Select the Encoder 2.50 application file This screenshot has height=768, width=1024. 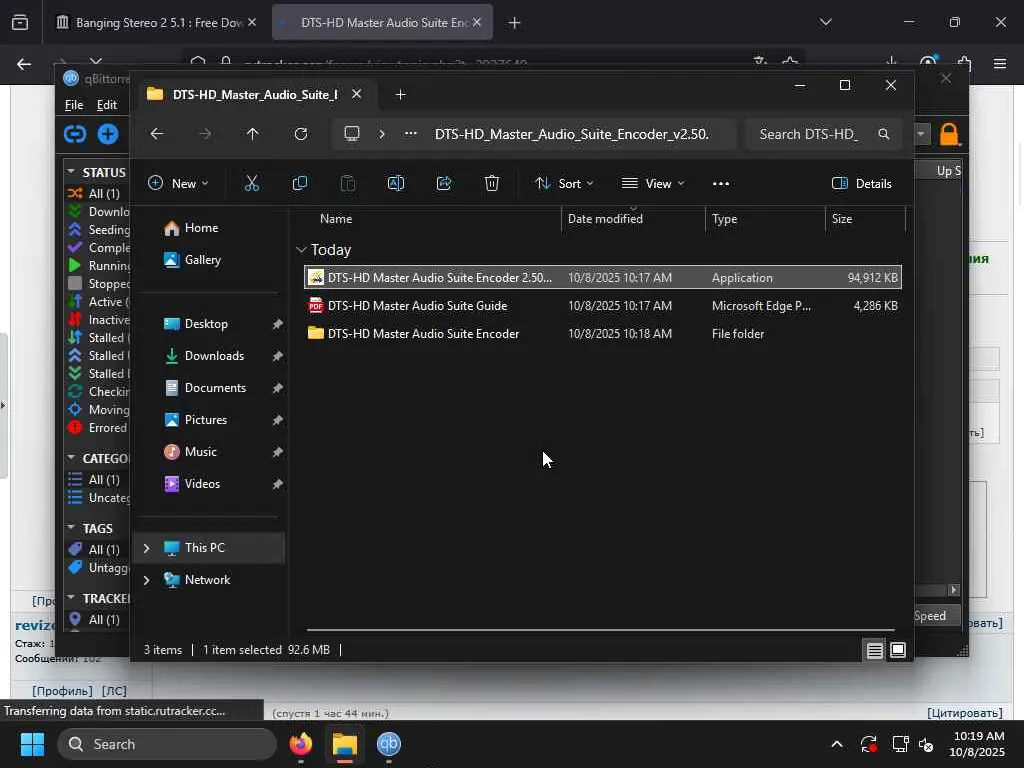603,278
